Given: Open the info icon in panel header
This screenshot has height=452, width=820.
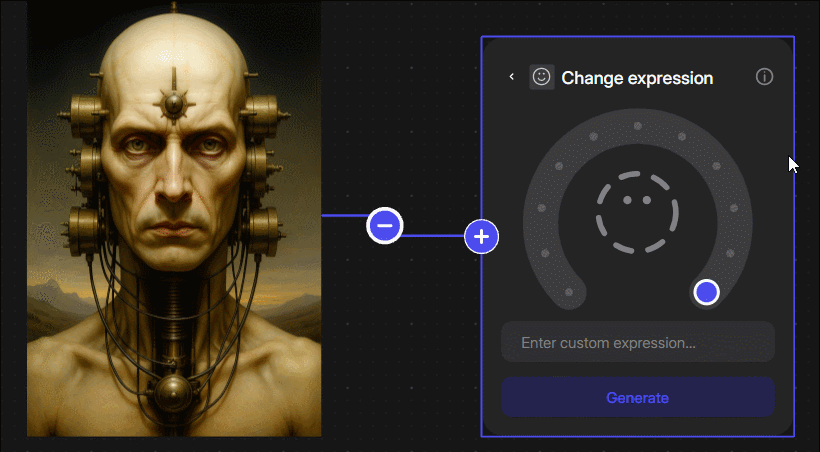Looking at the screenshot, I should point(764,77).
